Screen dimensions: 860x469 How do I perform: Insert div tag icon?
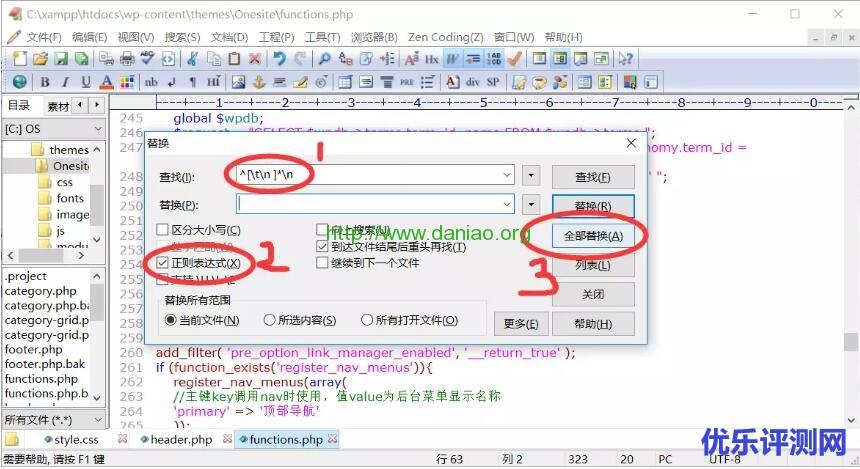(x=473, y=82)
